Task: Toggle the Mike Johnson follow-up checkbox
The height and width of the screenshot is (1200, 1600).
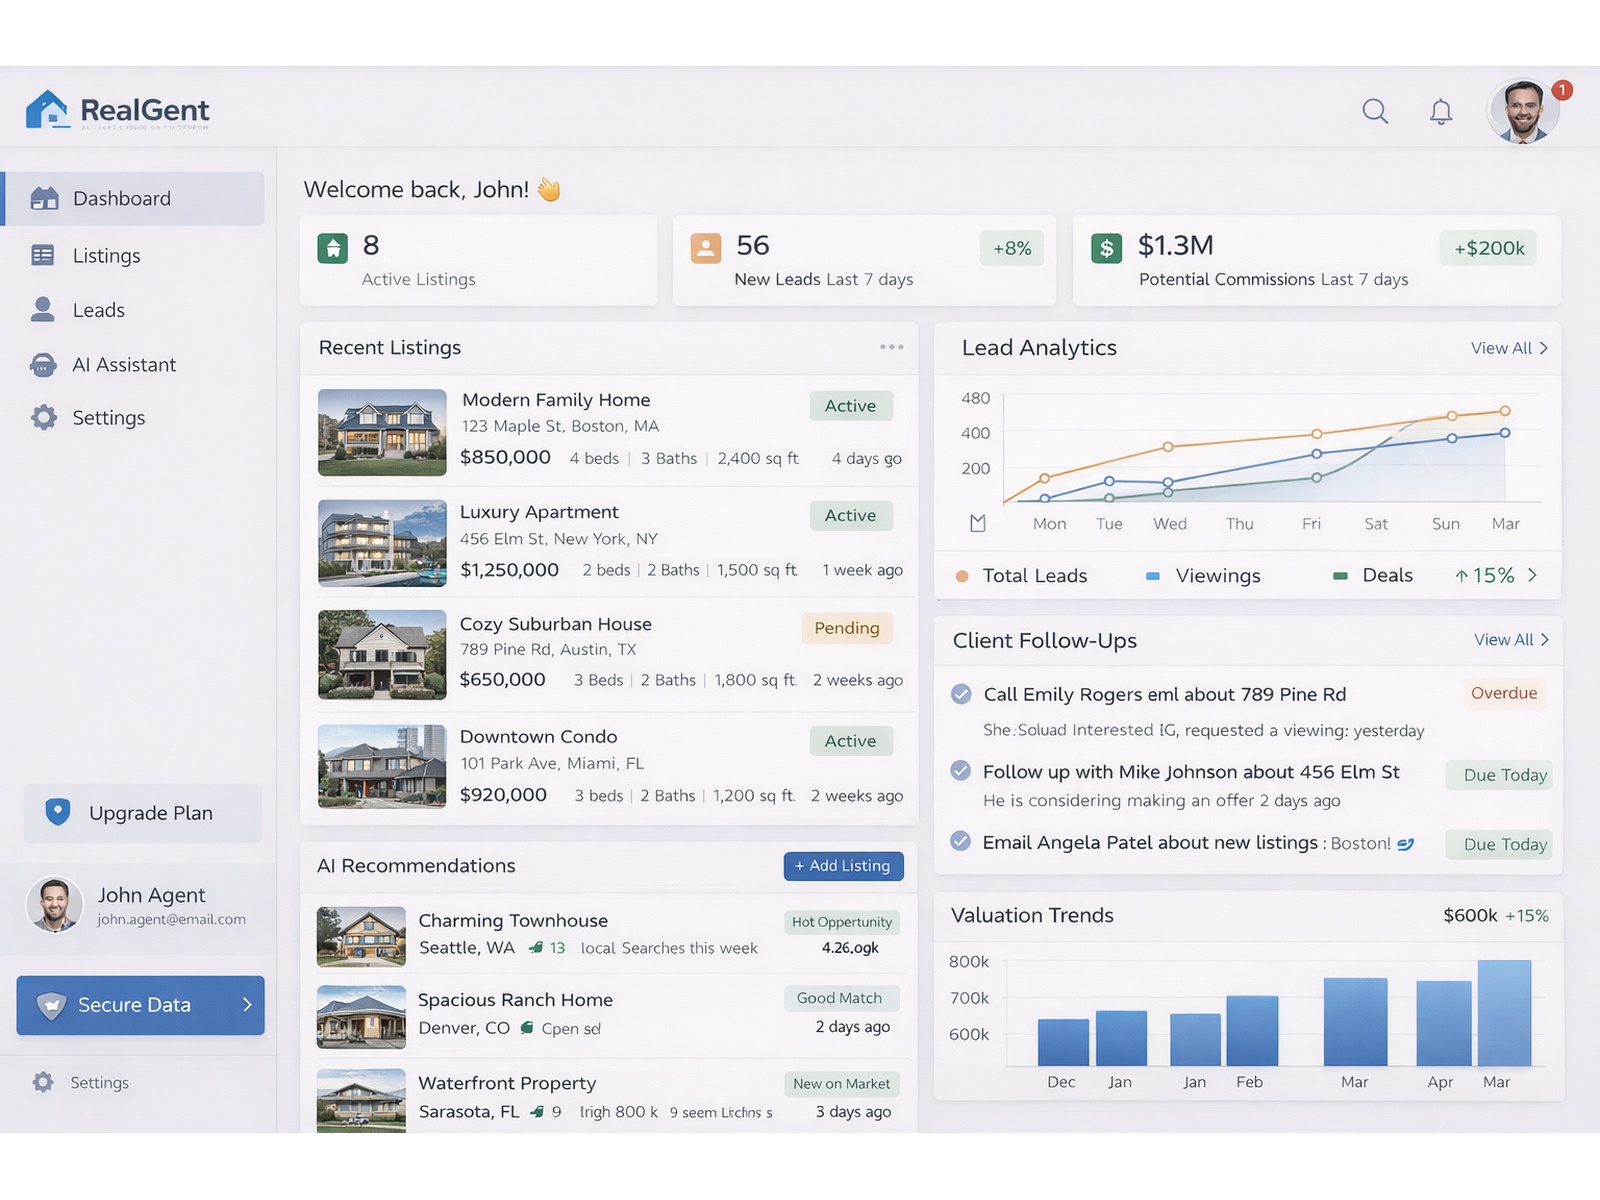Action: point(961,771)
